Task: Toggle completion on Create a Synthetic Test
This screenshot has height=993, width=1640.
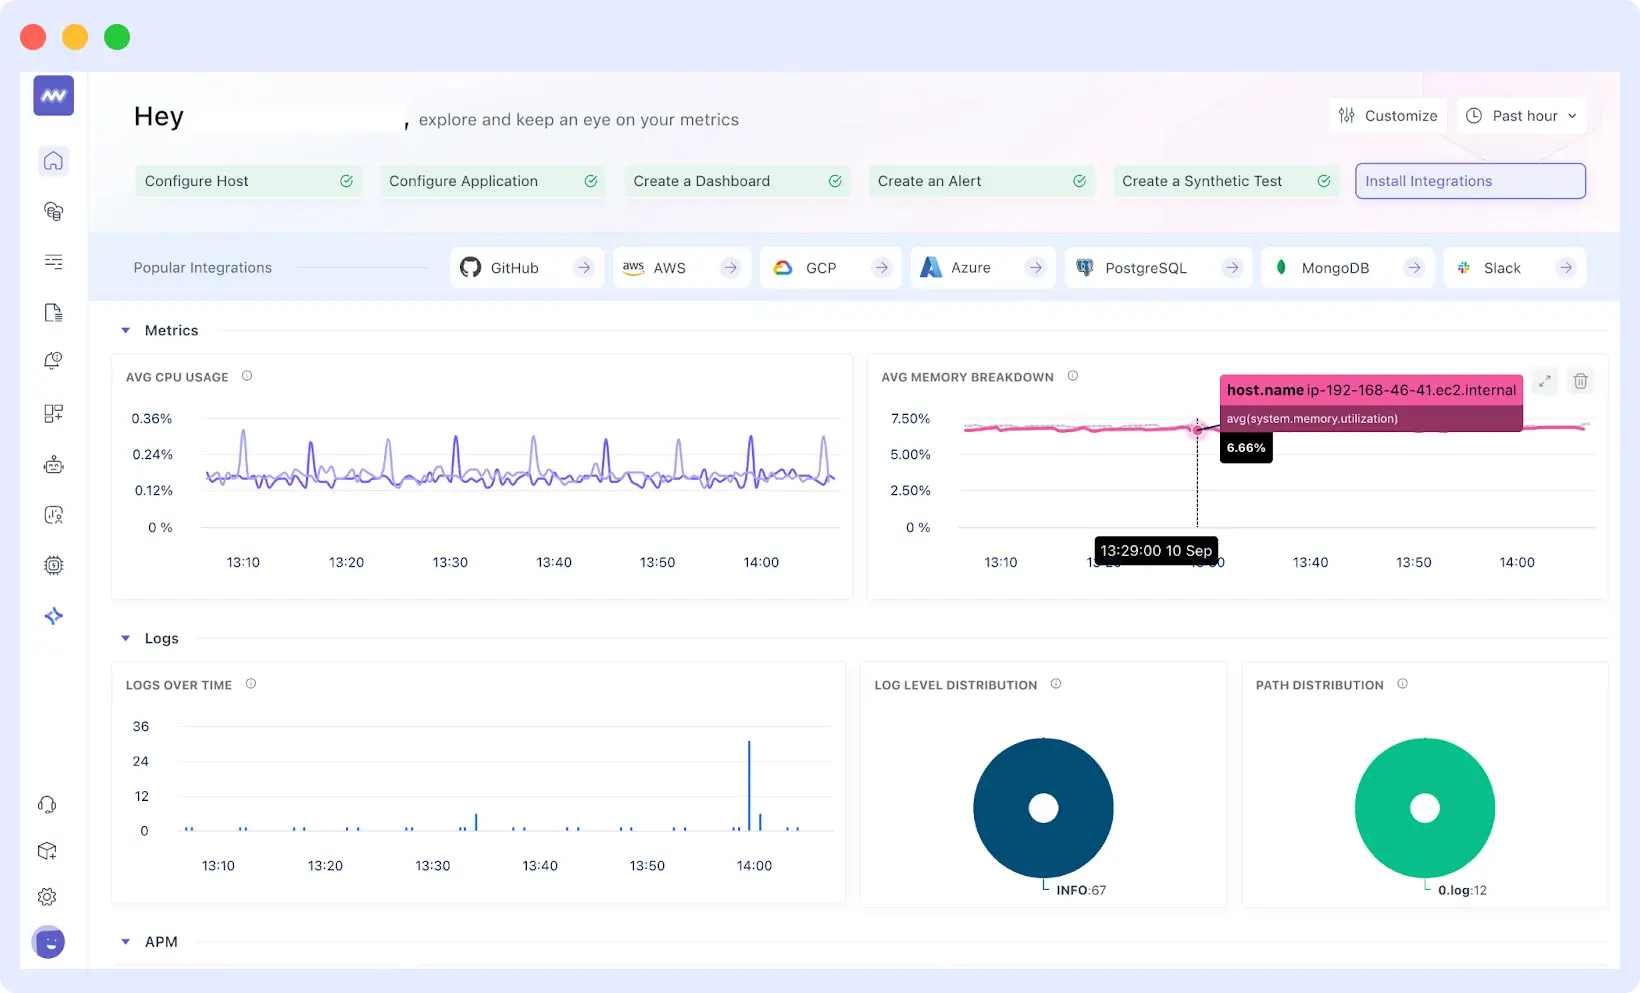Action: click(x=1323, y=181)
